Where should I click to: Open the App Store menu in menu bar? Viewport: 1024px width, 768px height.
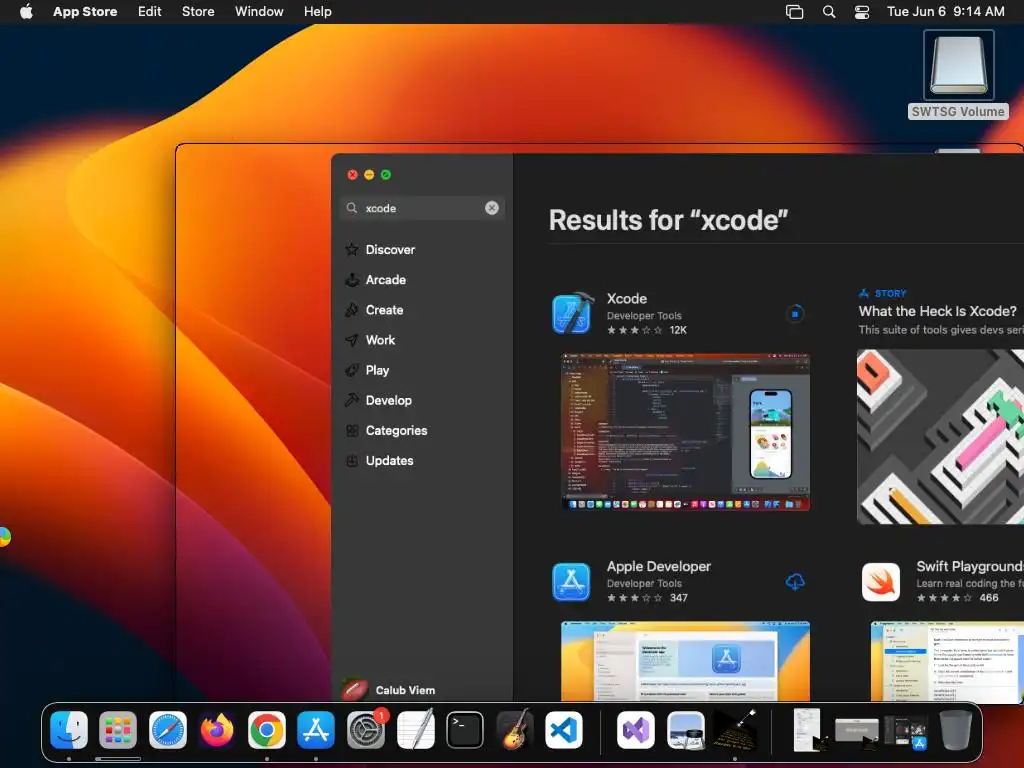coord(85,11)
